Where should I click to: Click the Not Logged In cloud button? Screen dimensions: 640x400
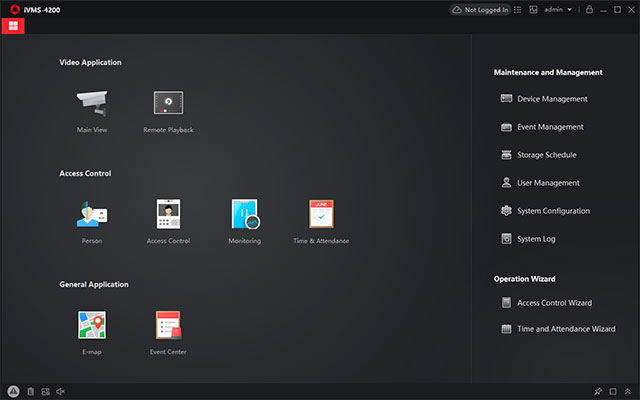[480, 10]
